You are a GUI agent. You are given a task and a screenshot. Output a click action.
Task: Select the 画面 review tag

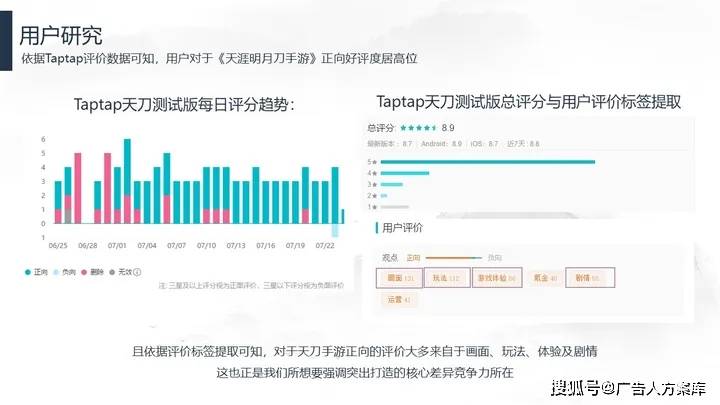399,277
